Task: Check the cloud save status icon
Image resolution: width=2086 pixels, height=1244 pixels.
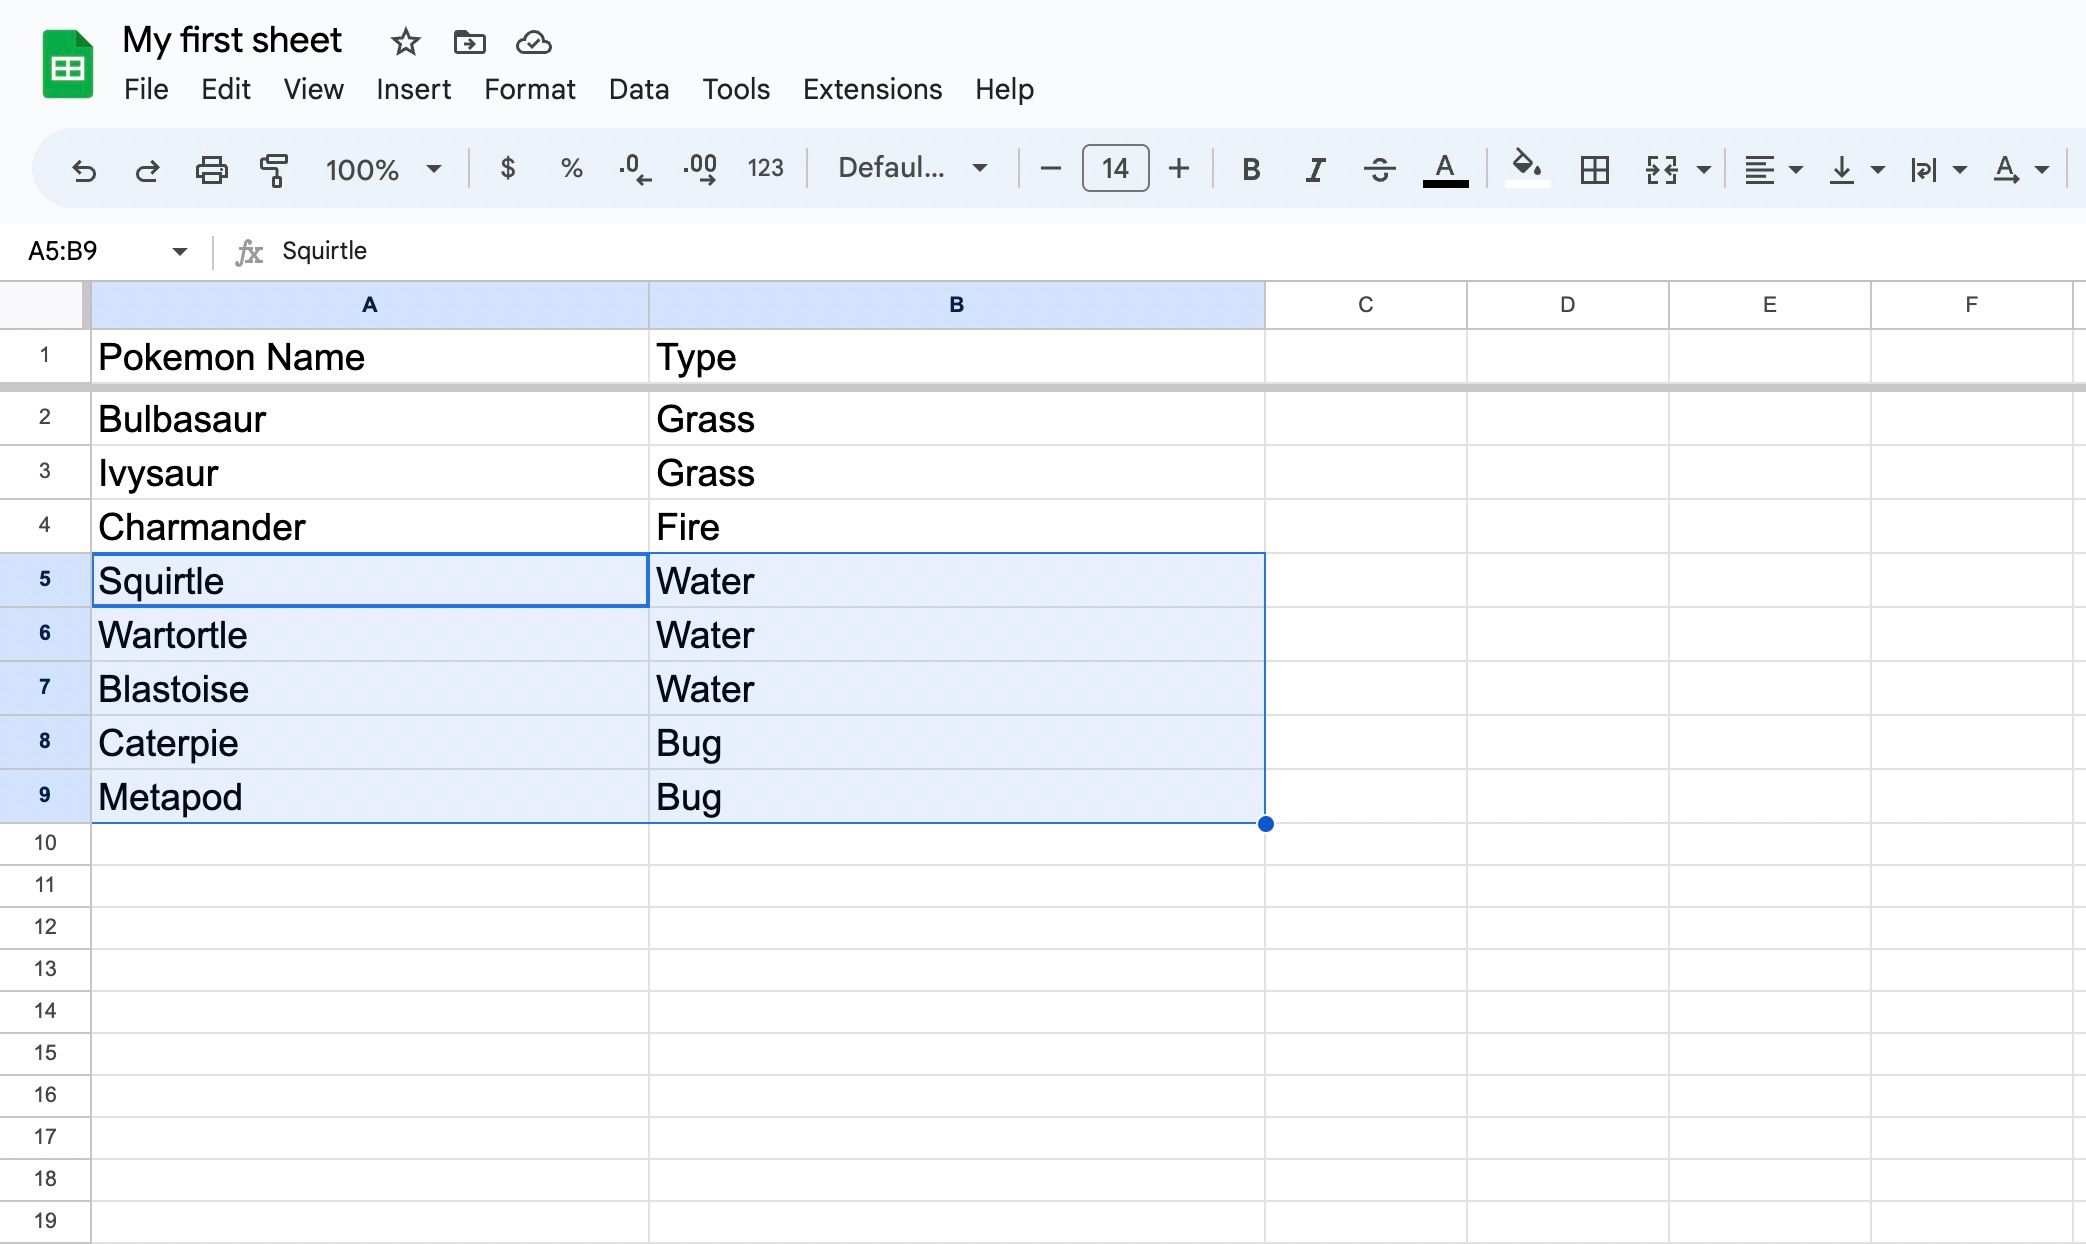Action: coord(534,42)
